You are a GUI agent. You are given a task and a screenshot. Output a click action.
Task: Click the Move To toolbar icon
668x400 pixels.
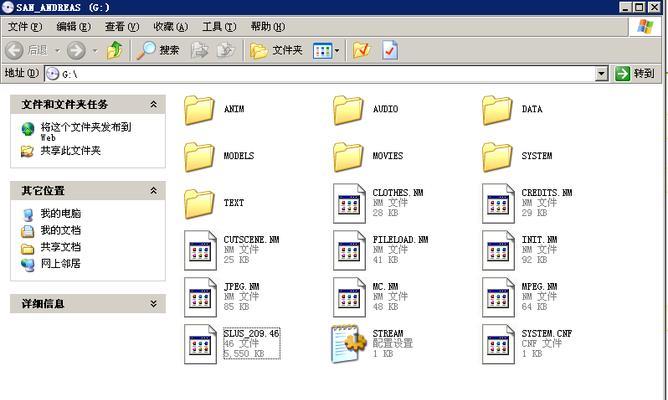tap(199, 50)
